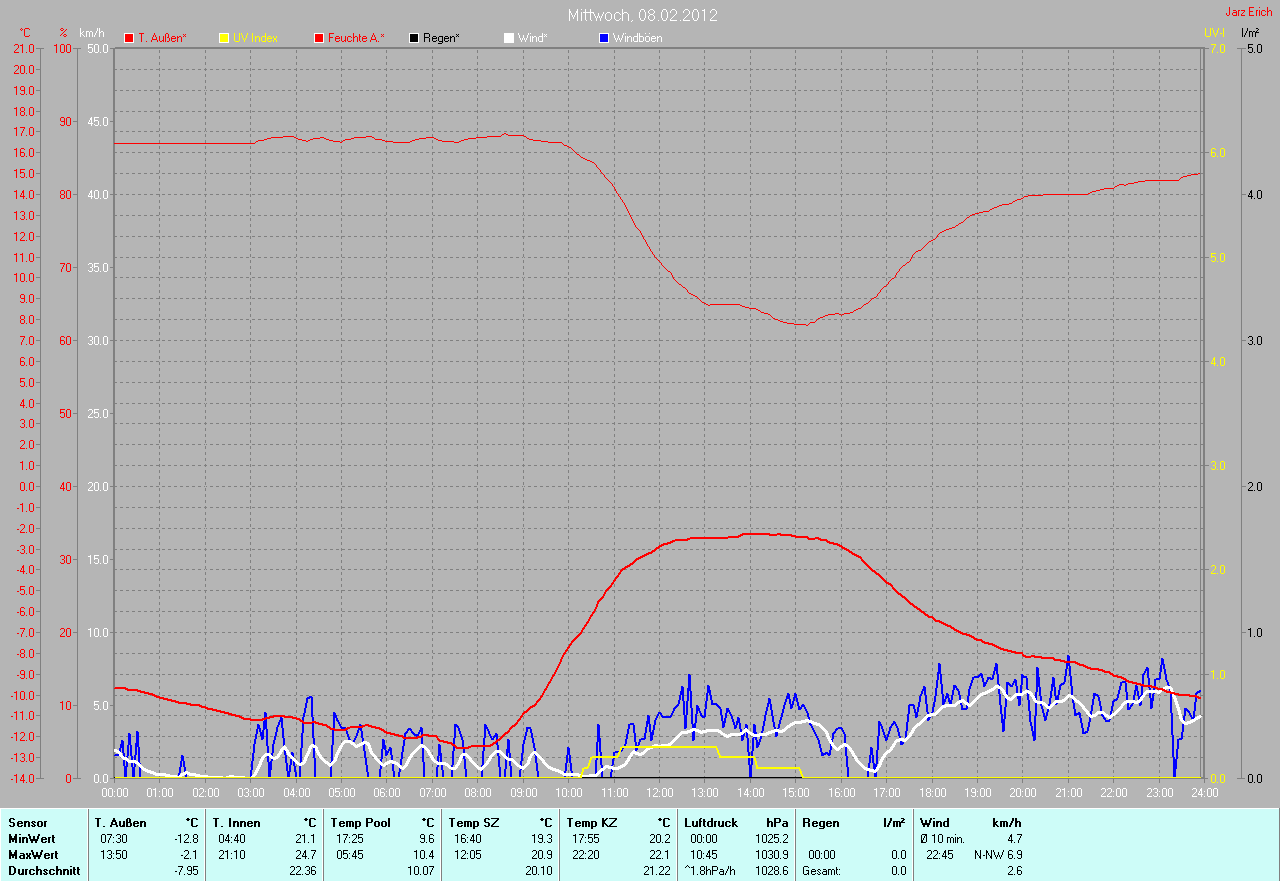Click the white Wind legend swatch
The width and height of the screenshot is (1280, 881).
(509, 38)
